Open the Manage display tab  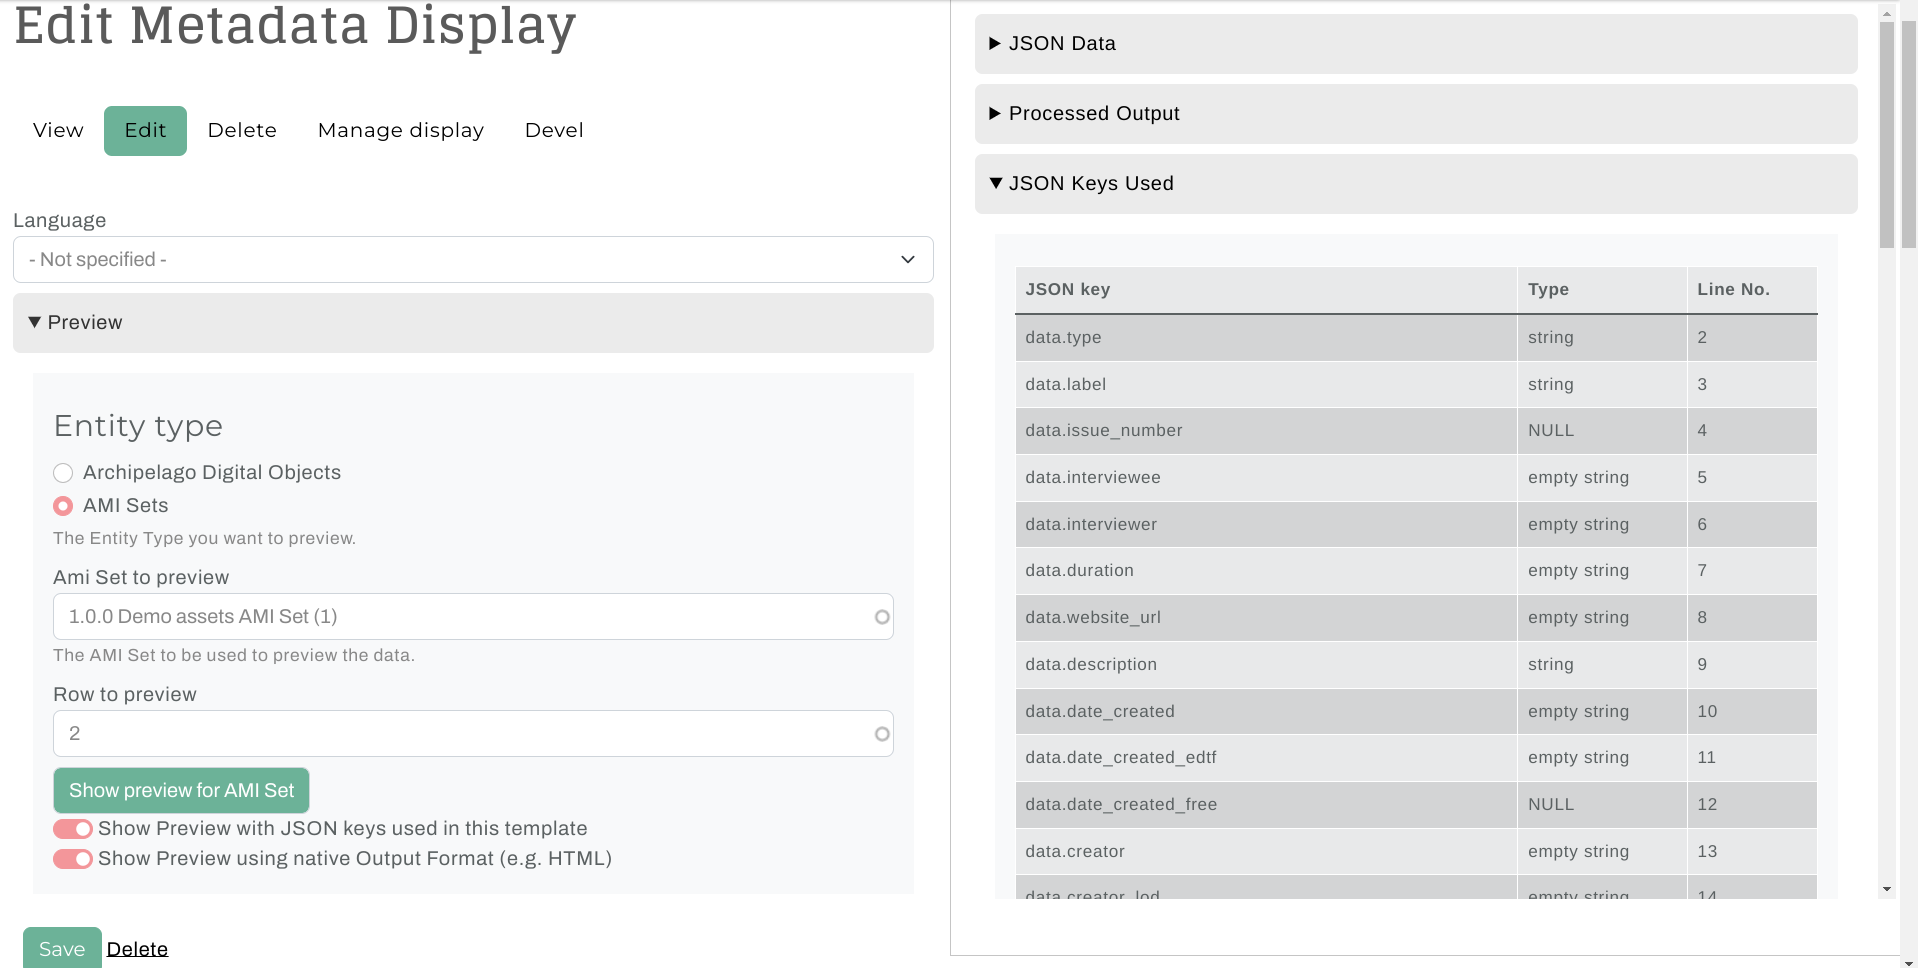pyautogui.click(x=400, y=131)
